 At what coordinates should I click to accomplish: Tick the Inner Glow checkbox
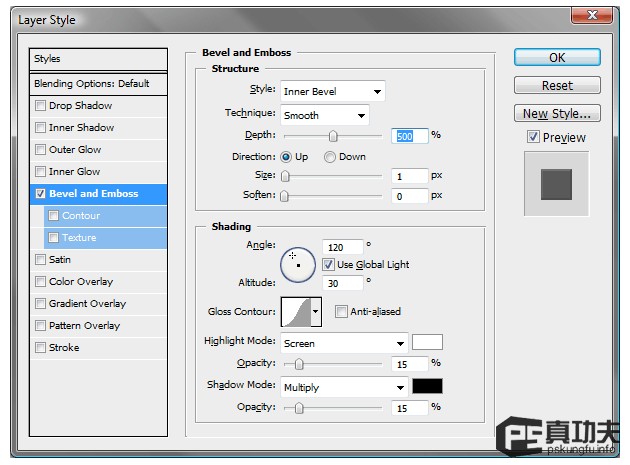[40, 172]
